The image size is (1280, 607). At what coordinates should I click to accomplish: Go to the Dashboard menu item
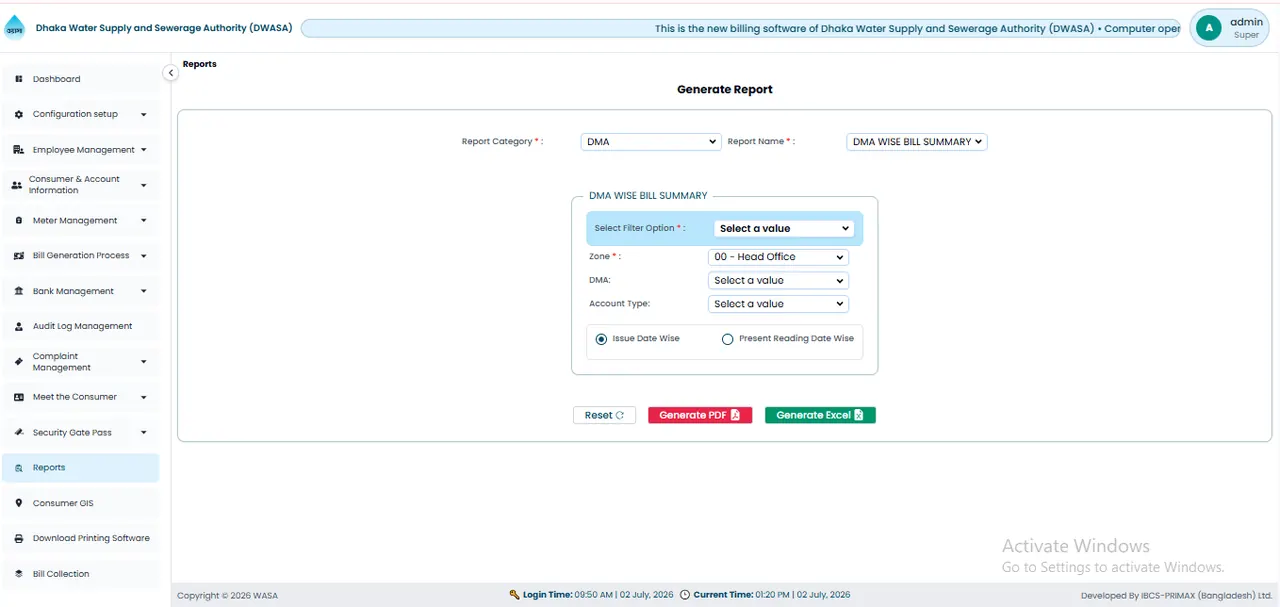click(80, 79)
